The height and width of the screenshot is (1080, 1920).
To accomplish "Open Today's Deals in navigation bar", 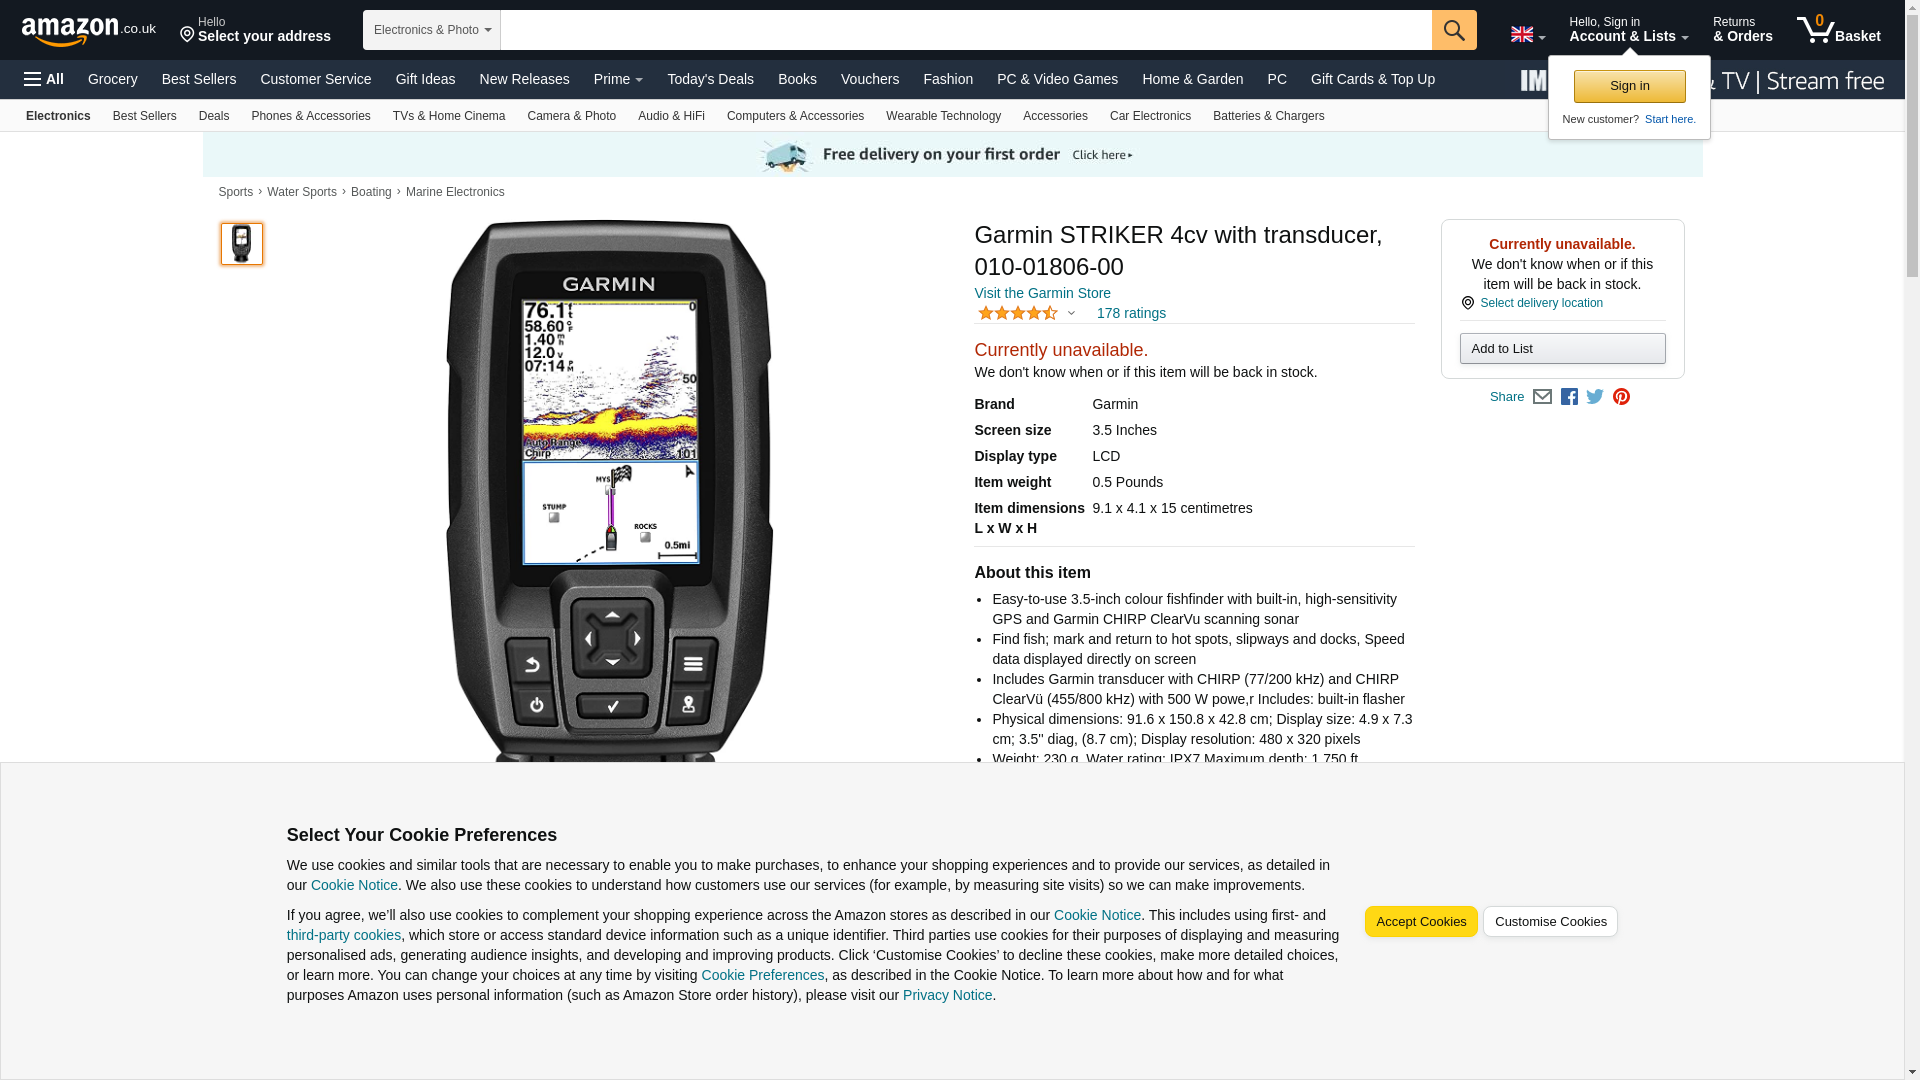I will 710,79.
